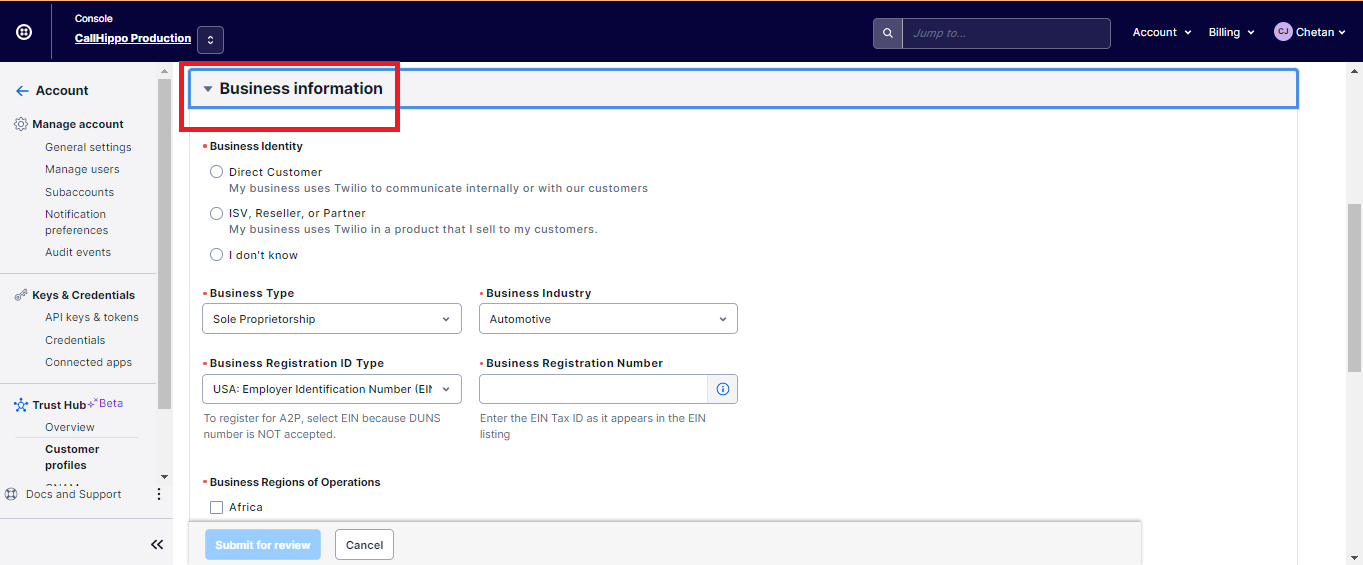
Task: Open the Twilio products grid icon
Action: coord(24,32)
